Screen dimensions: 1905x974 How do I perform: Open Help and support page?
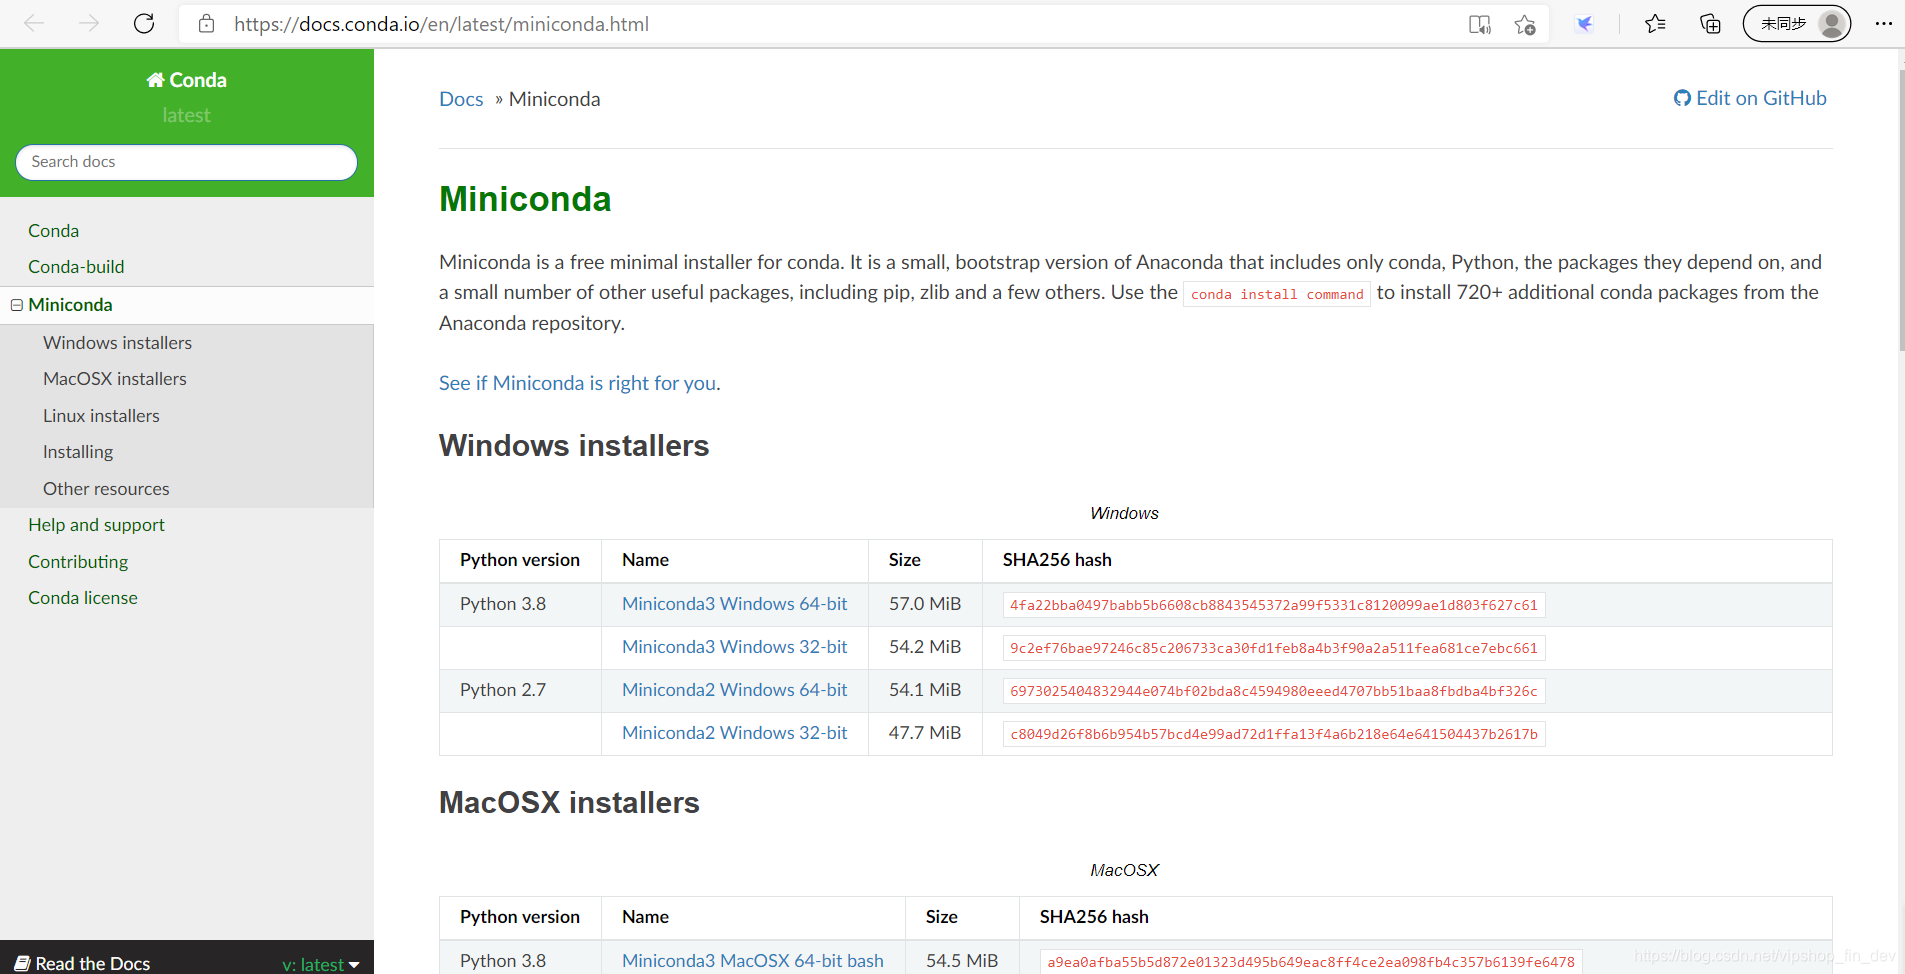[96, 525]
